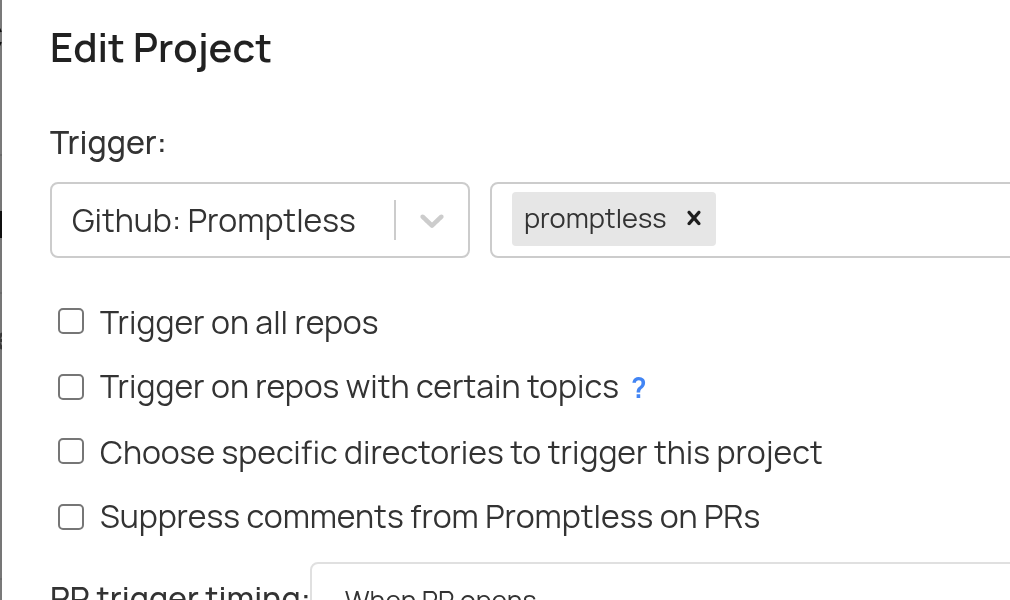Screen dimensions: 1010x600
Task: Click the x inside the promptless chip
Action: 694,219
